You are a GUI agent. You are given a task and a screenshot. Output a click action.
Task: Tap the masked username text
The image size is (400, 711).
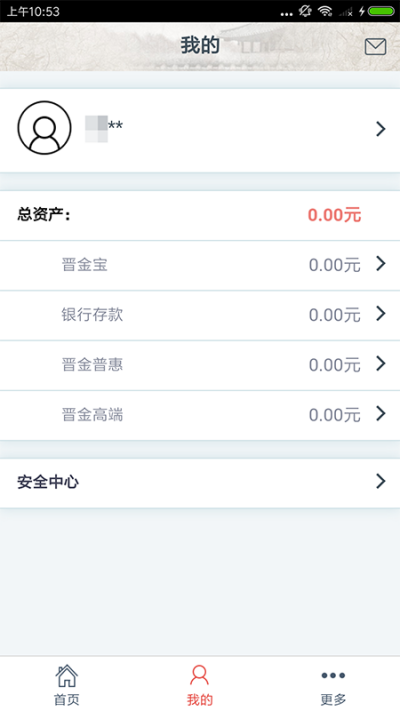pyautogui.click(x=104, y=128)
